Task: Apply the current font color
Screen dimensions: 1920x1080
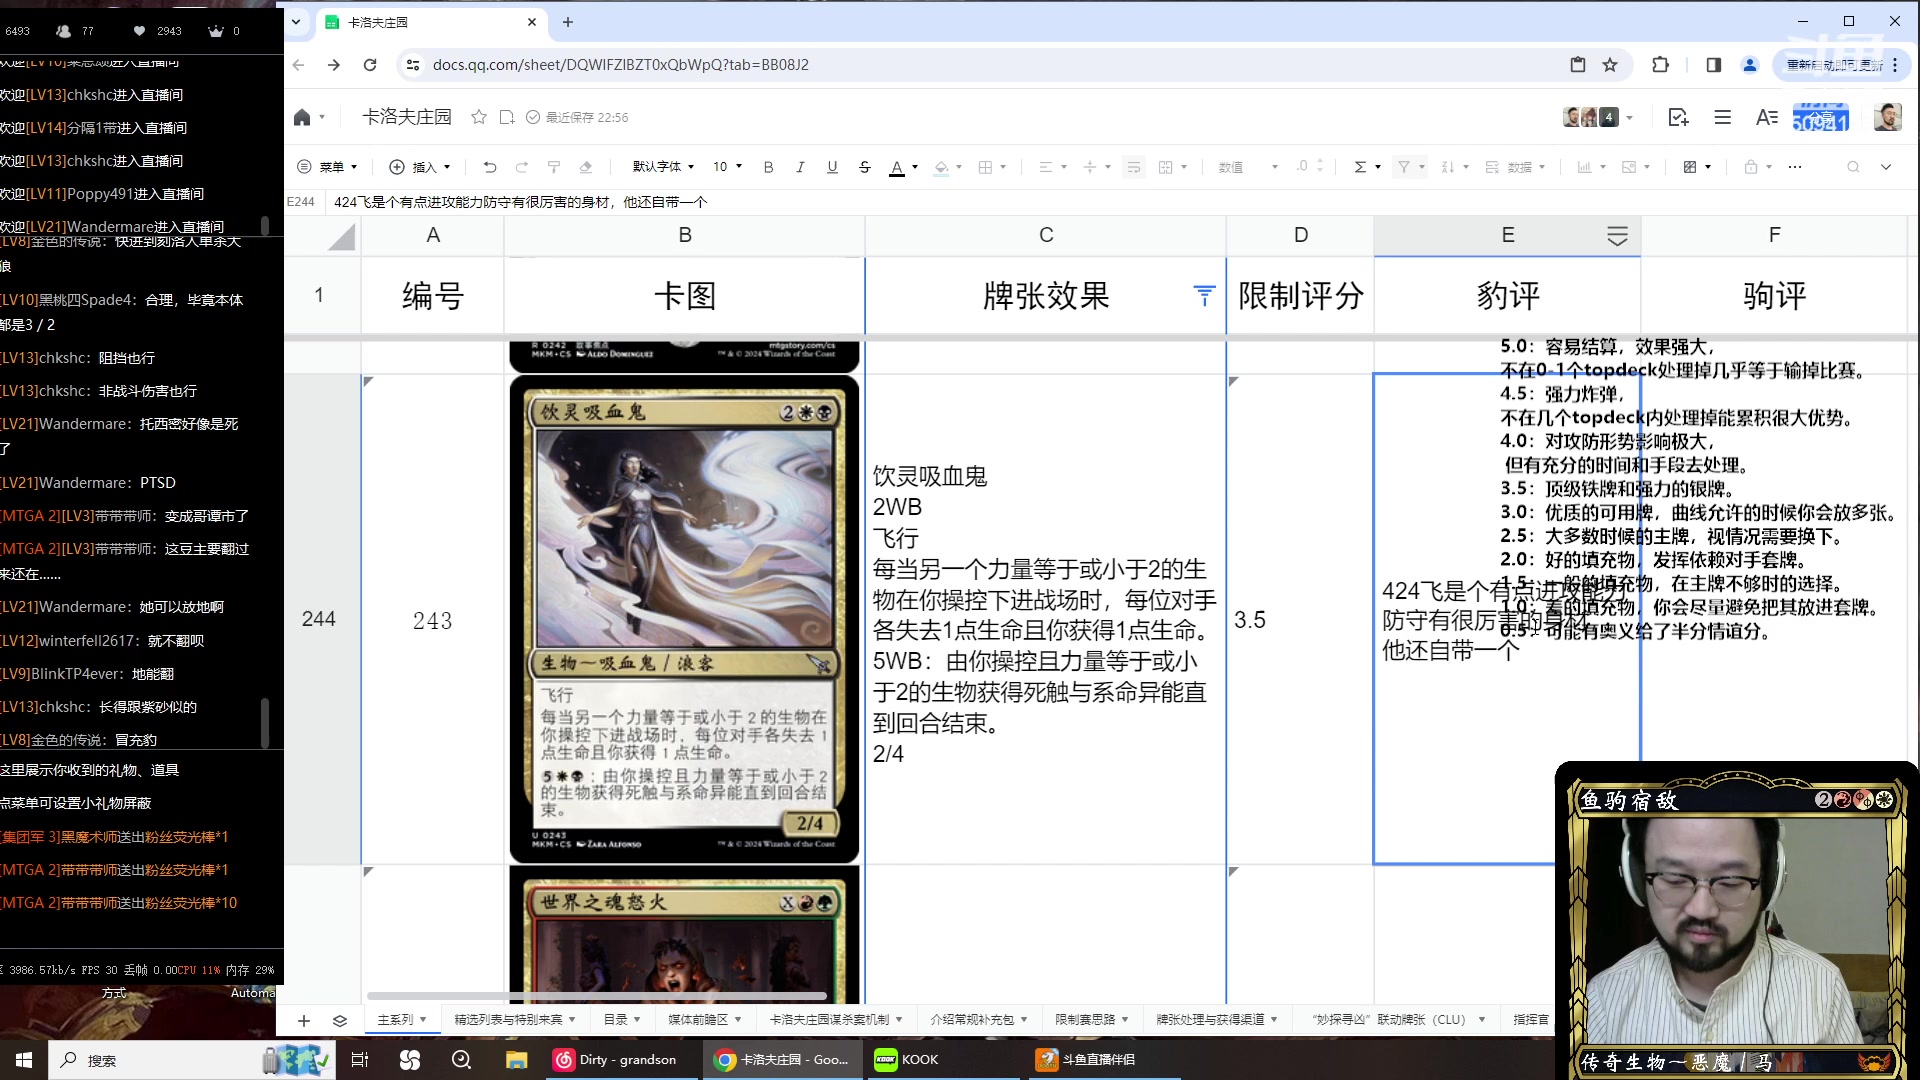Action: click(x=897, y=167)
